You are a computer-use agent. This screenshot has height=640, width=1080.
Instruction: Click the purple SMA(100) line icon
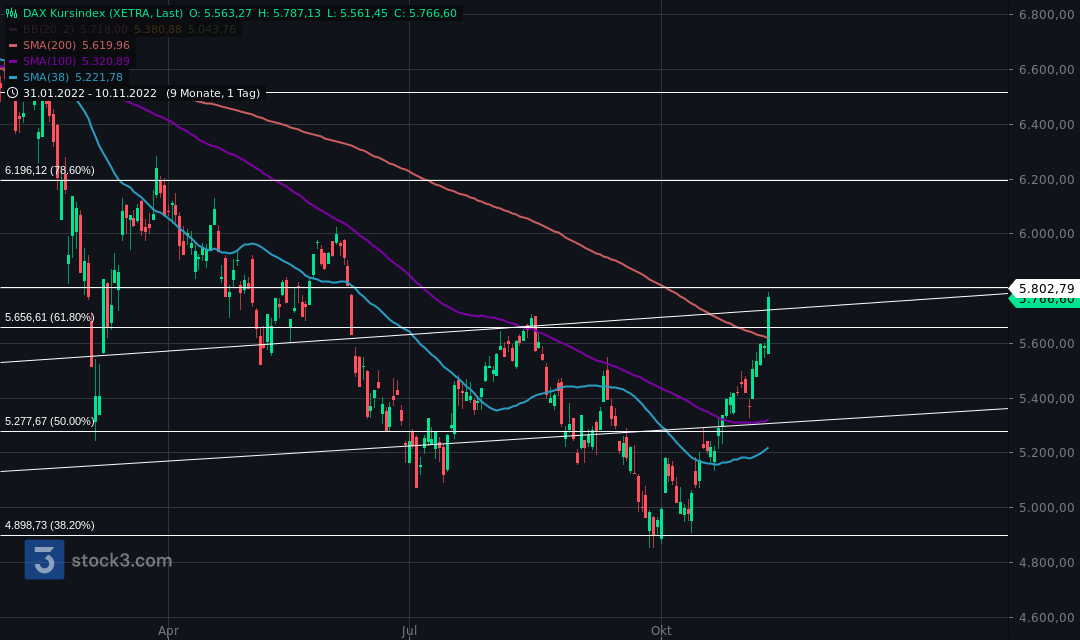(13, 60)
